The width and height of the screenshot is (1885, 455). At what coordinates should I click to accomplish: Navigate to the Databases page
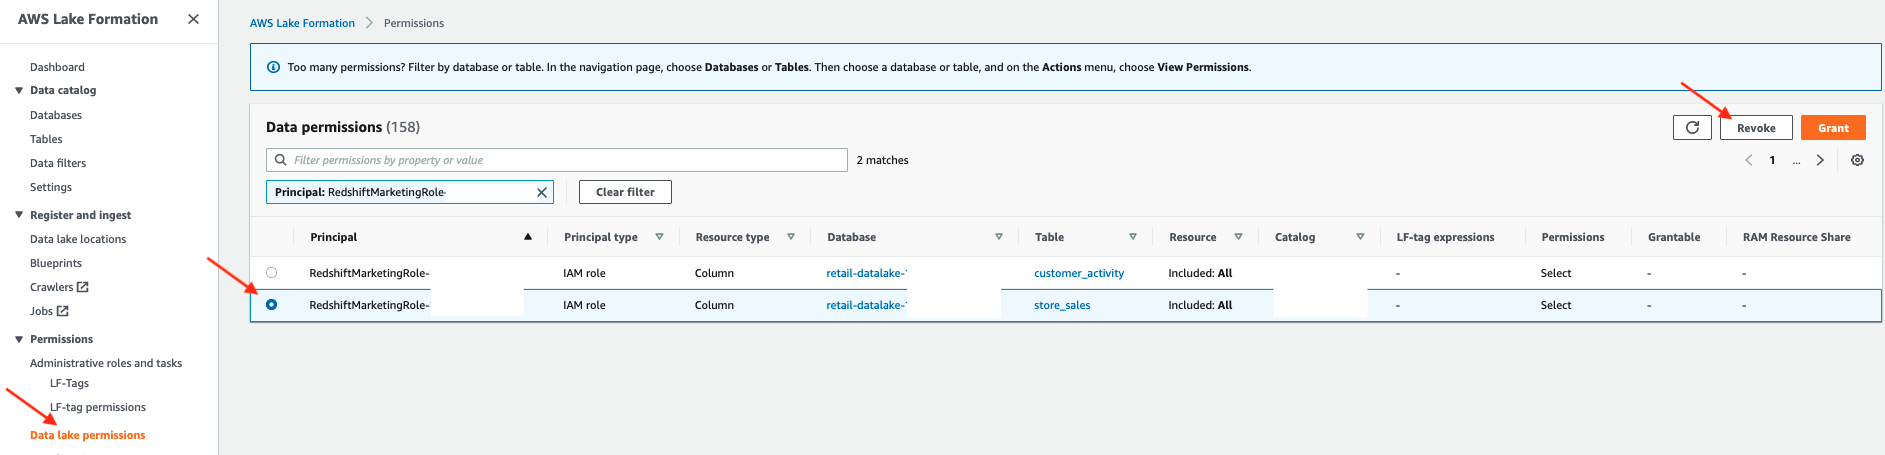pos(56,115)
